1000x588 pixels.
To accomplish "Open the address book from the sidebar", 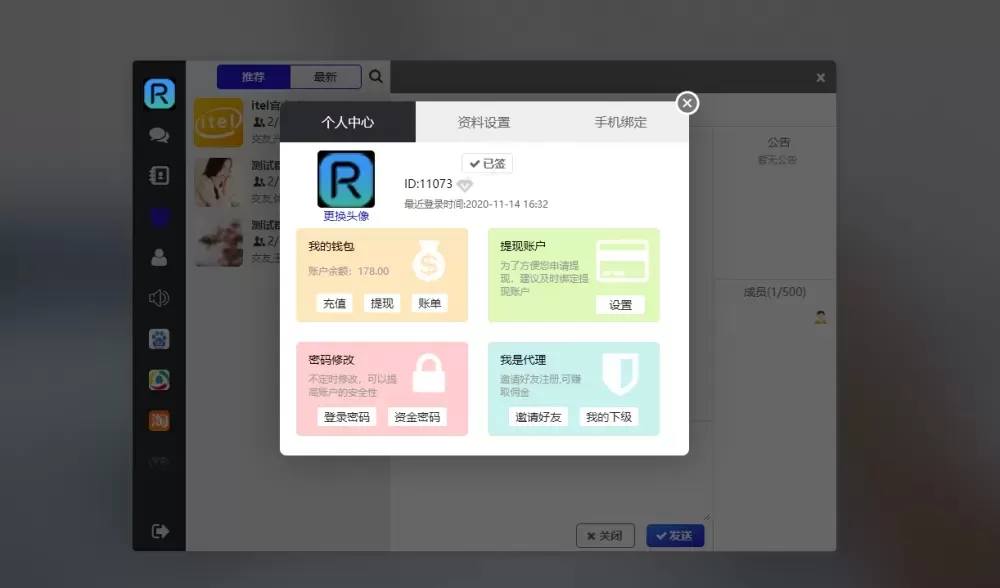I will [158, 176].
